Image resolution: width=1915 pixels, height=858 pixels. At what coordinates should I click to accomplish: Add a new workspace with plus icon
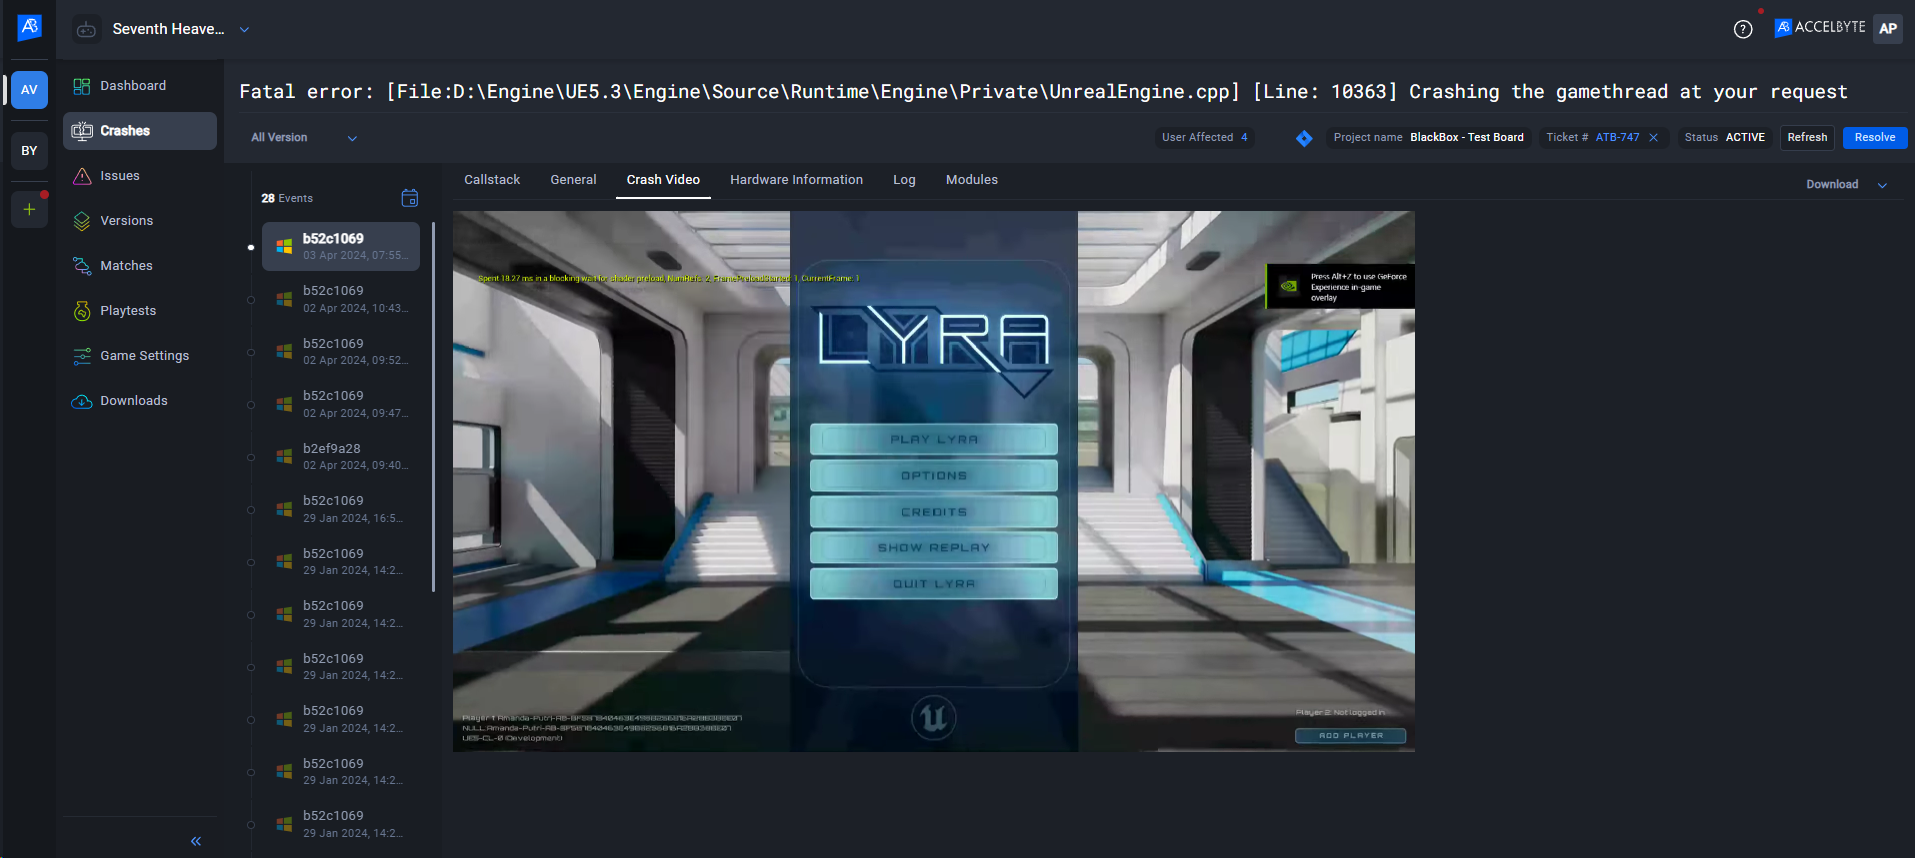point(29,209)
